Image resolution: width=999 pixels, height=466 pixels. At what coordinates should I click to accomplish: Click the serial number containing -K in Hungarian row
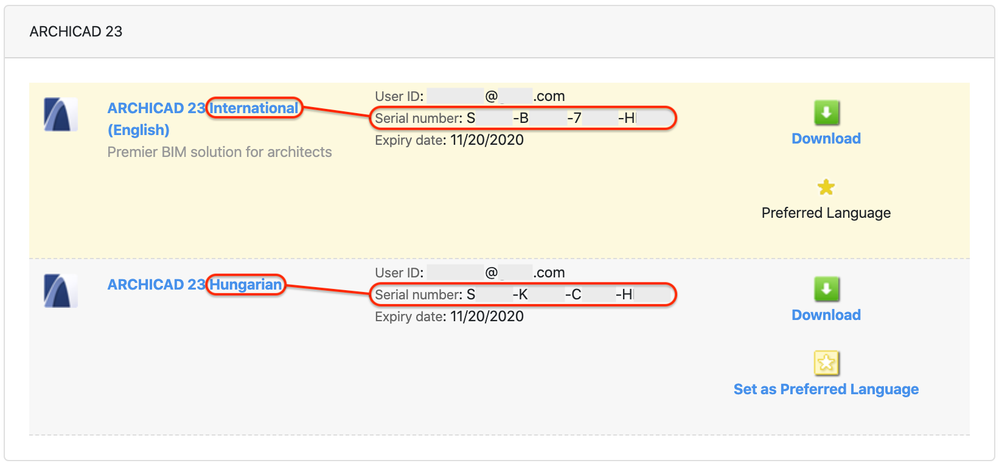point(550,295)
